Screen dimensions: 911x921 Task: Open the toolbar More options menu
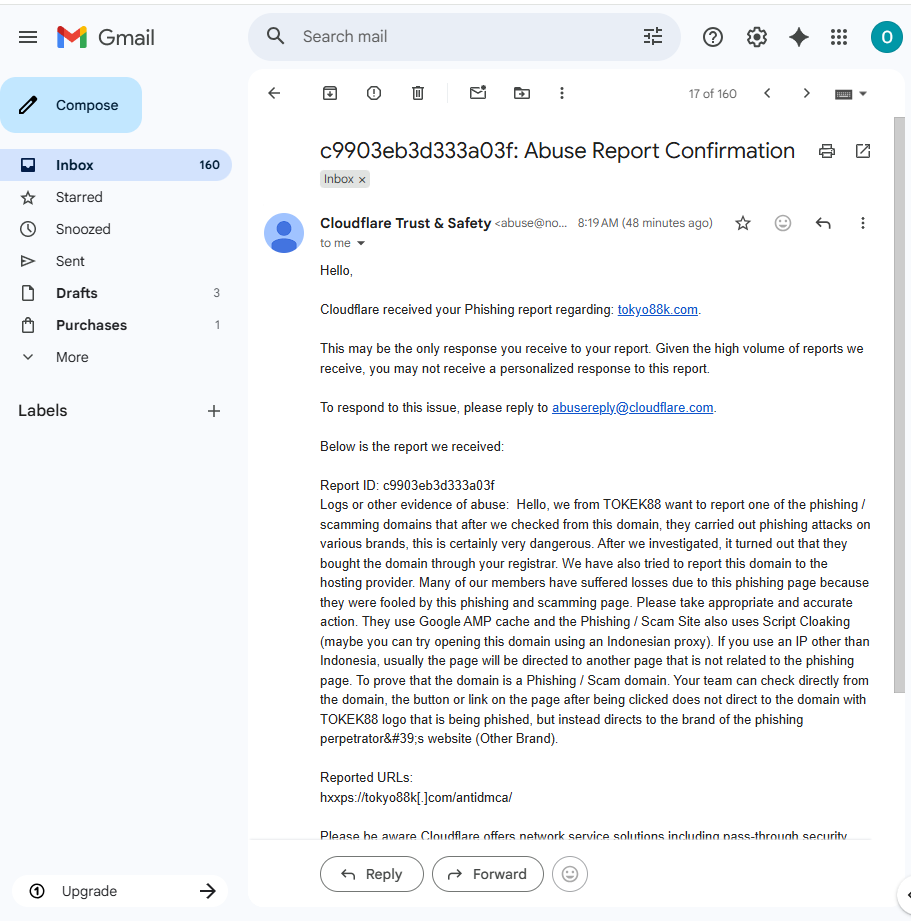coord(562,93)
